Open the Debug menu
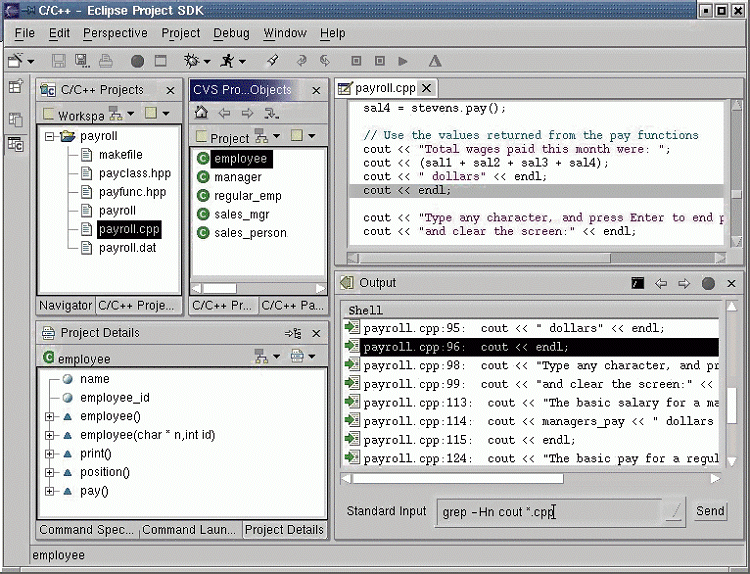The image size is (750, 574). tap(232, 33)
